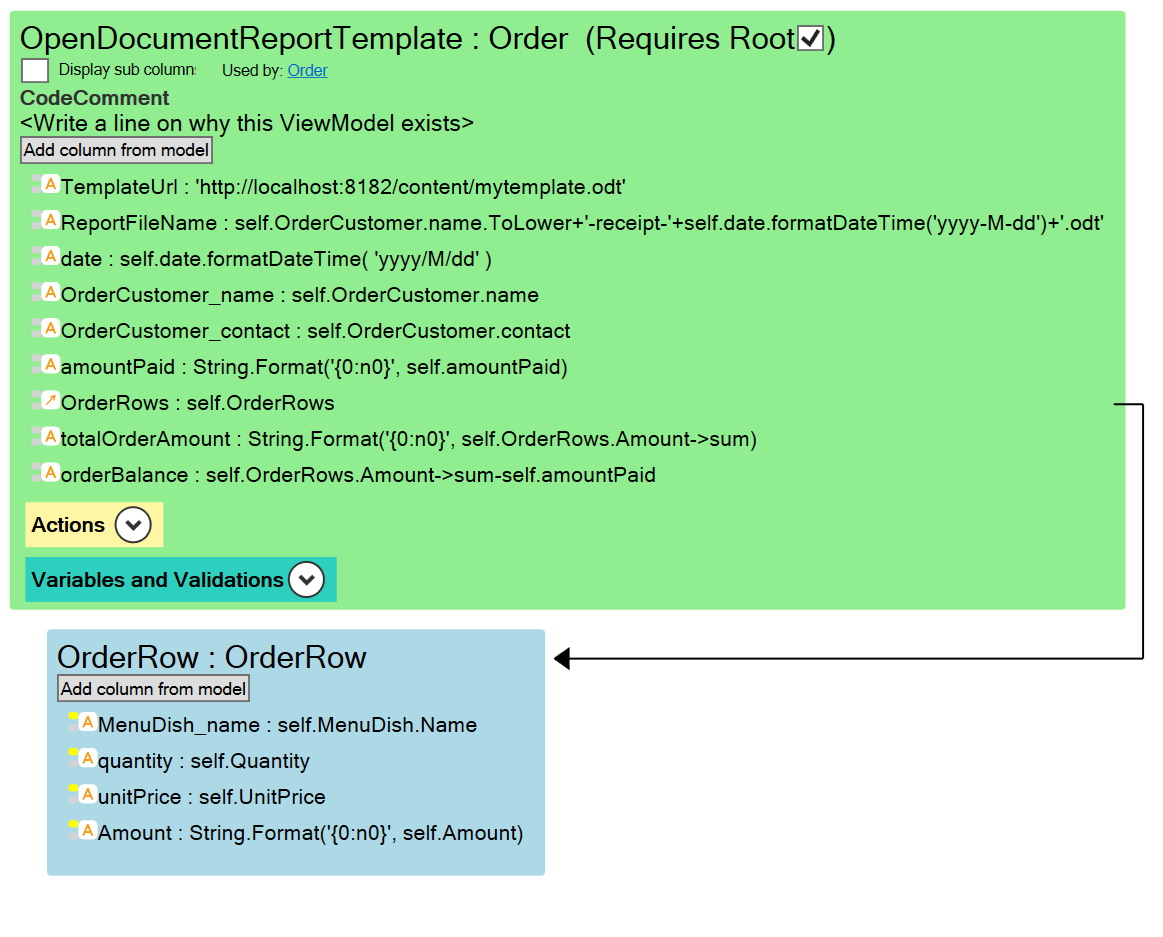Image resolution: width=1163 pixels, height=937 pixels.
Task: Click the attribute icon beside TemplateUrl column
Action: tap(50, 185)
